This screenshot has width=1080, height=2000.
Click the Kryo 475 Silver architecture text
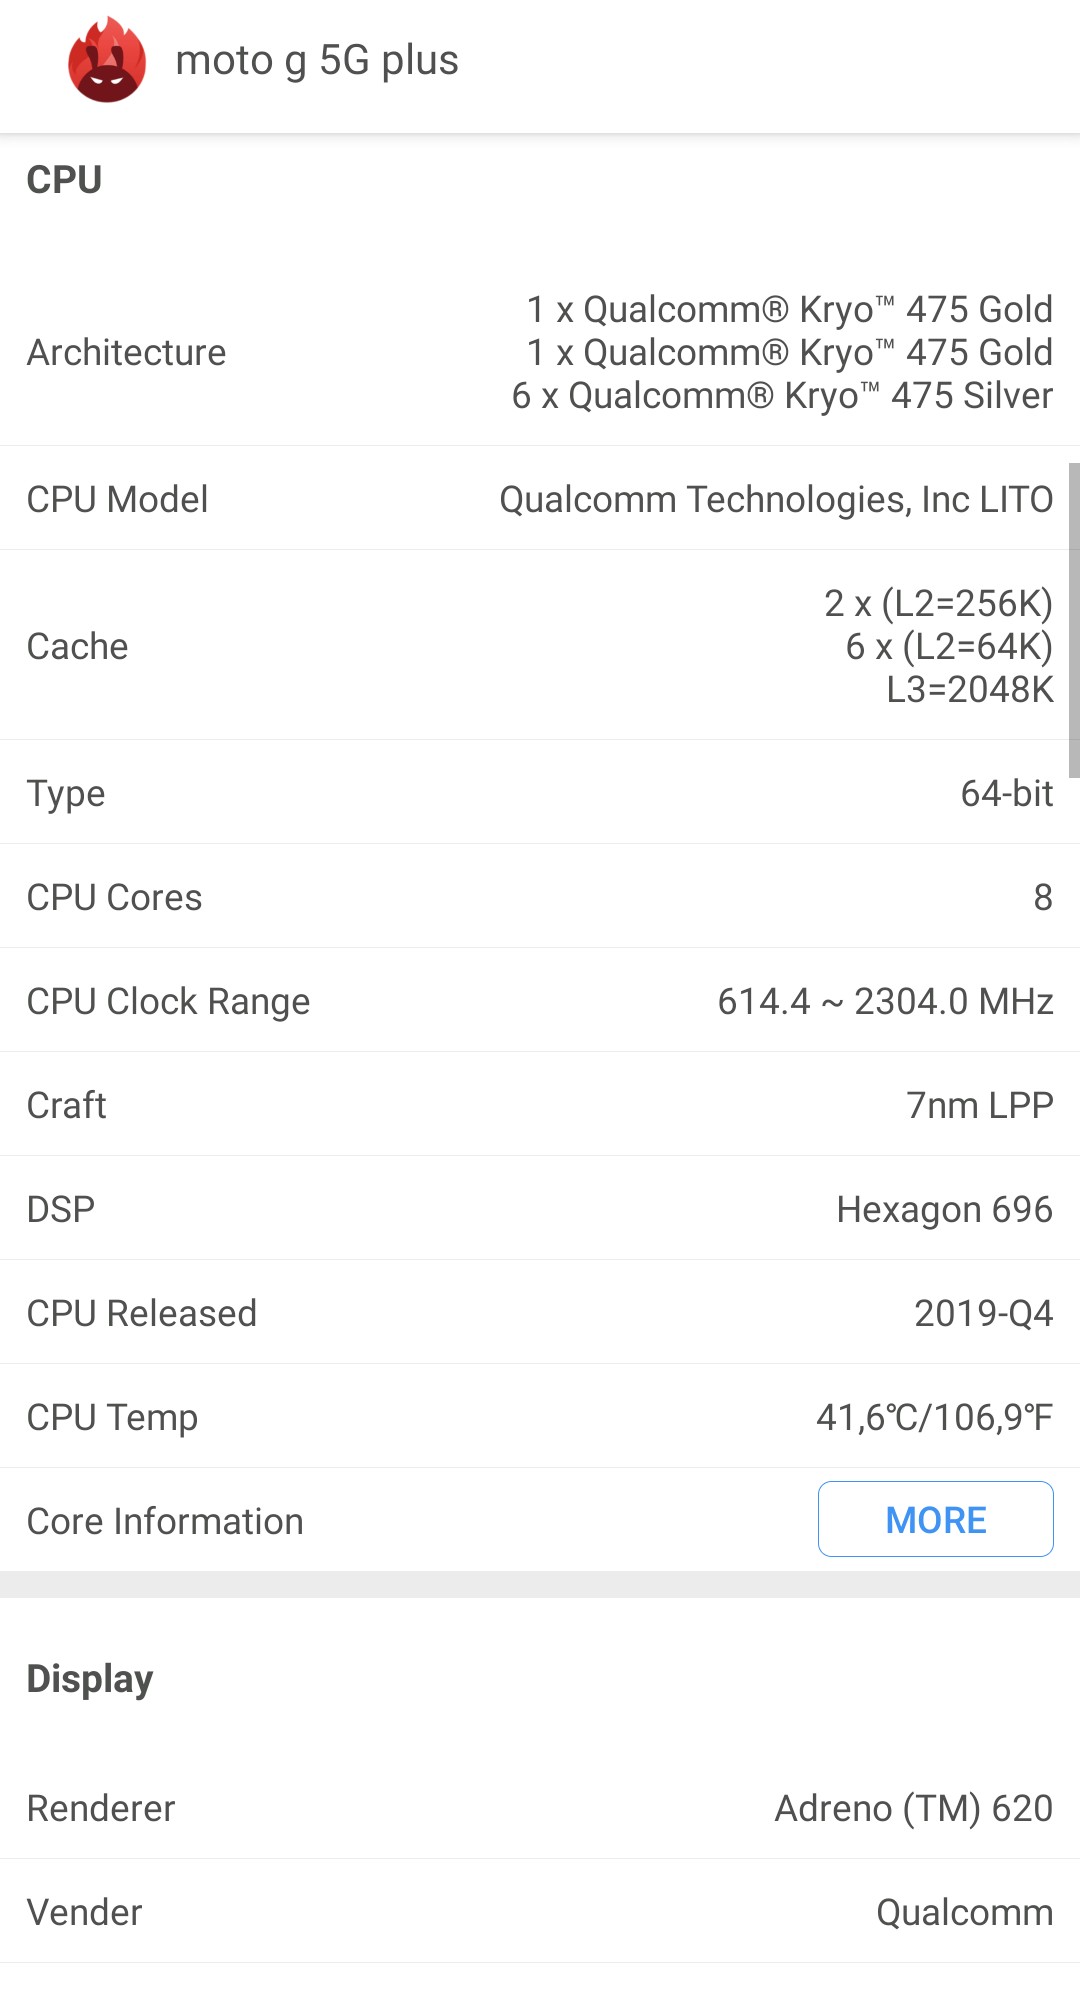(x=782, y=396)
